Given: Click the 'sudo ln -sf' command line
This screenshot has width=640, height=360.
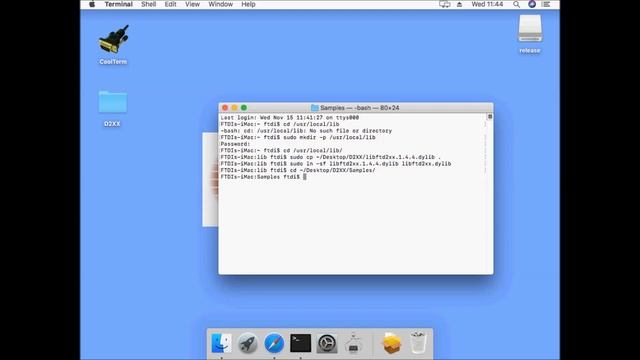Looking at the screenshot, I should coord(336,164).
